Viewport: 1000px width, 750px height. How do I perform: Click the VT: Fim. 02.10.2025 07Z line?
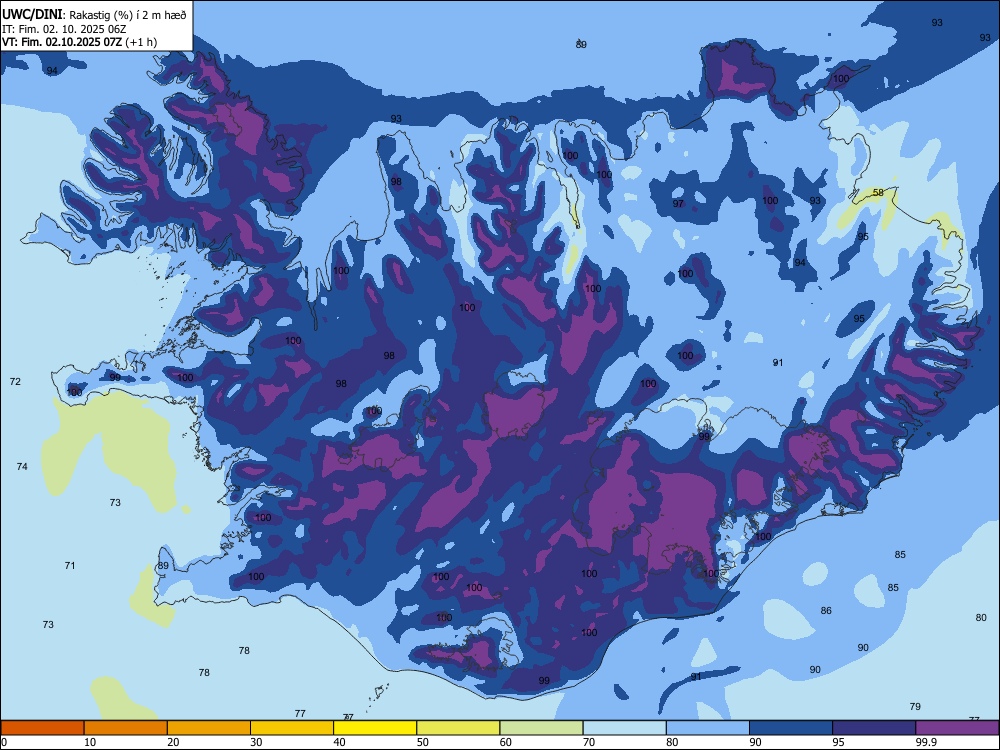[80, 42]
